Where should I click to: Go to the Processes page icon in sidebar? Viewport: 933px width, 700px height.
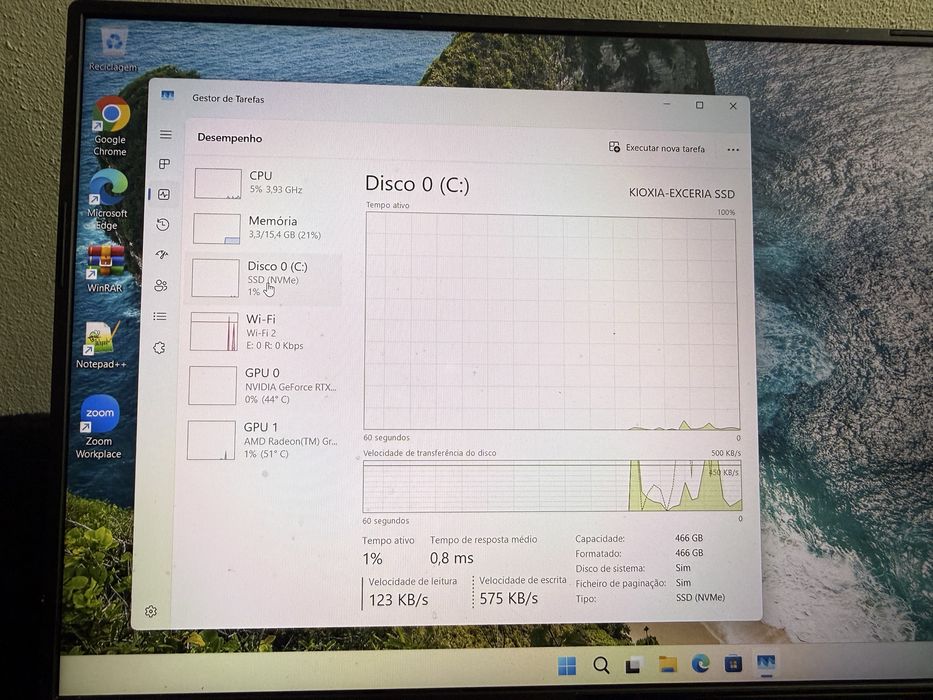click(165, 164)
